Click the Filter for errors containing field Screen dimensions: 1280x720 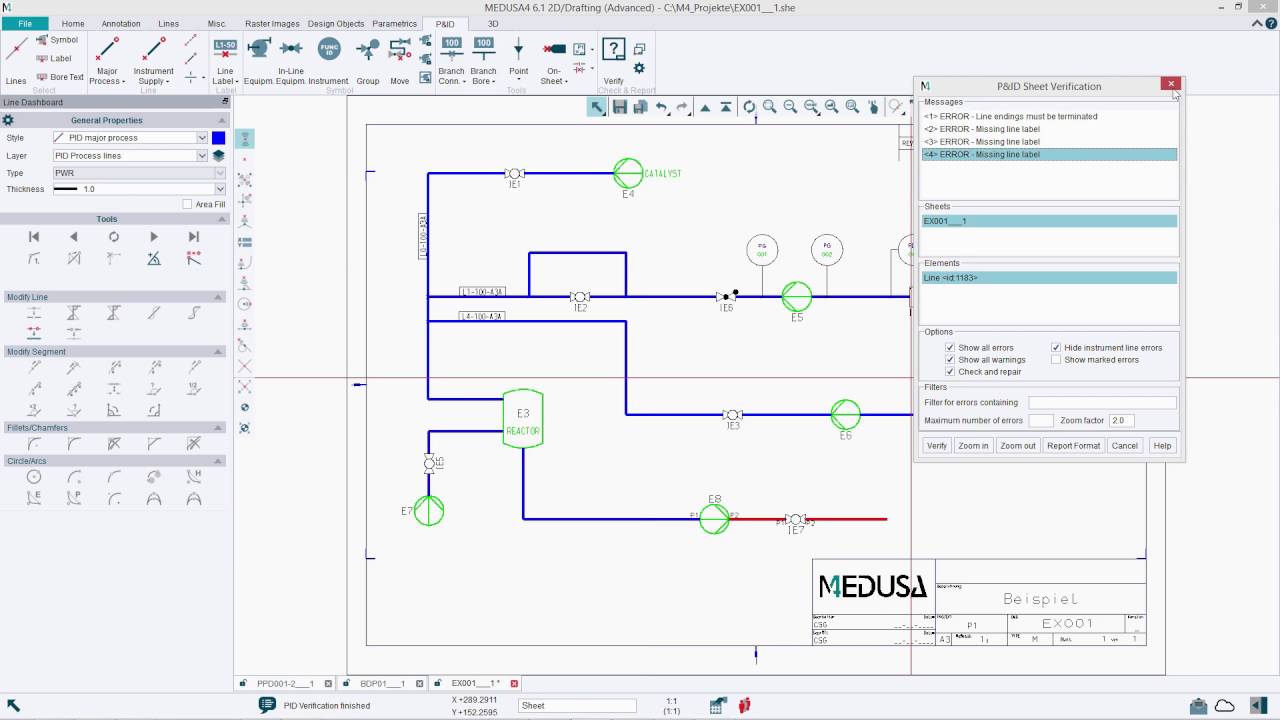(1103, 403)
